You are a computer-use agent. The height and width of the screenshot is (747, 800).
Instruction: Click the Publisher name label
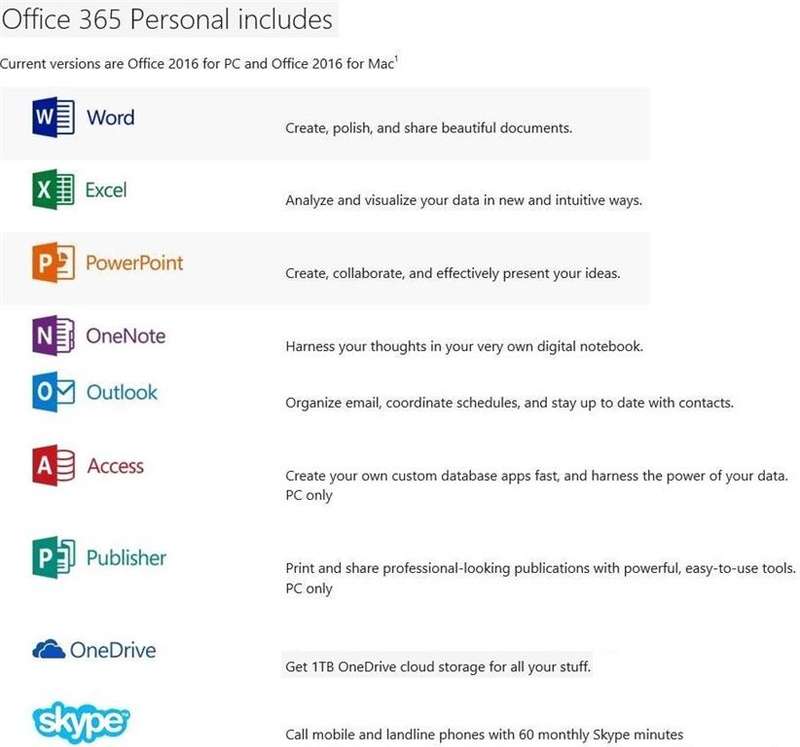pyautogui.click(x=126, y=558)
